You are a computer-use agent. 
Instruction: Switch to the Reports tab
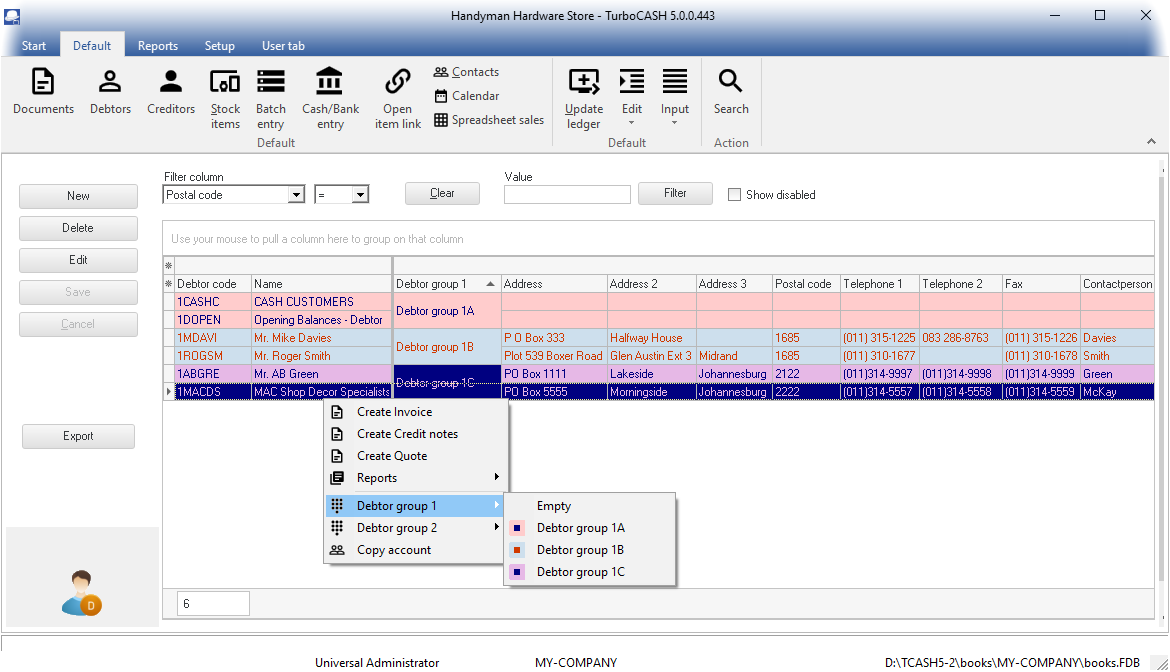(x=158, y=46)
